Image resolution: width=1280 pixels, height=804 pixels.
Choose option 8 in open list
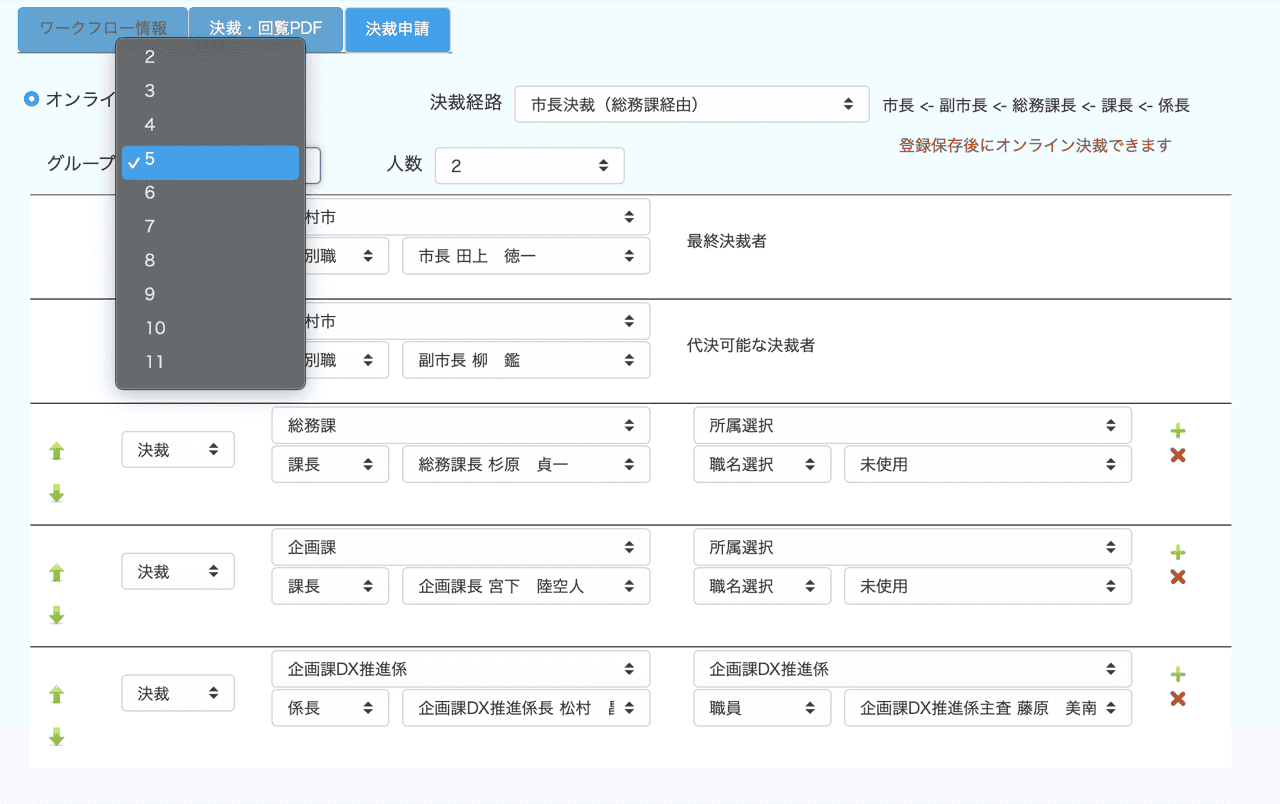(150, 260)
